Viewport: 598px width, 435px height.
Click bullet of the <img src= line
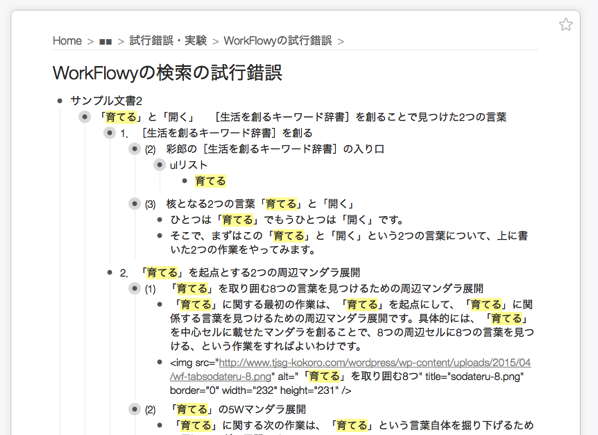(160, 362)
